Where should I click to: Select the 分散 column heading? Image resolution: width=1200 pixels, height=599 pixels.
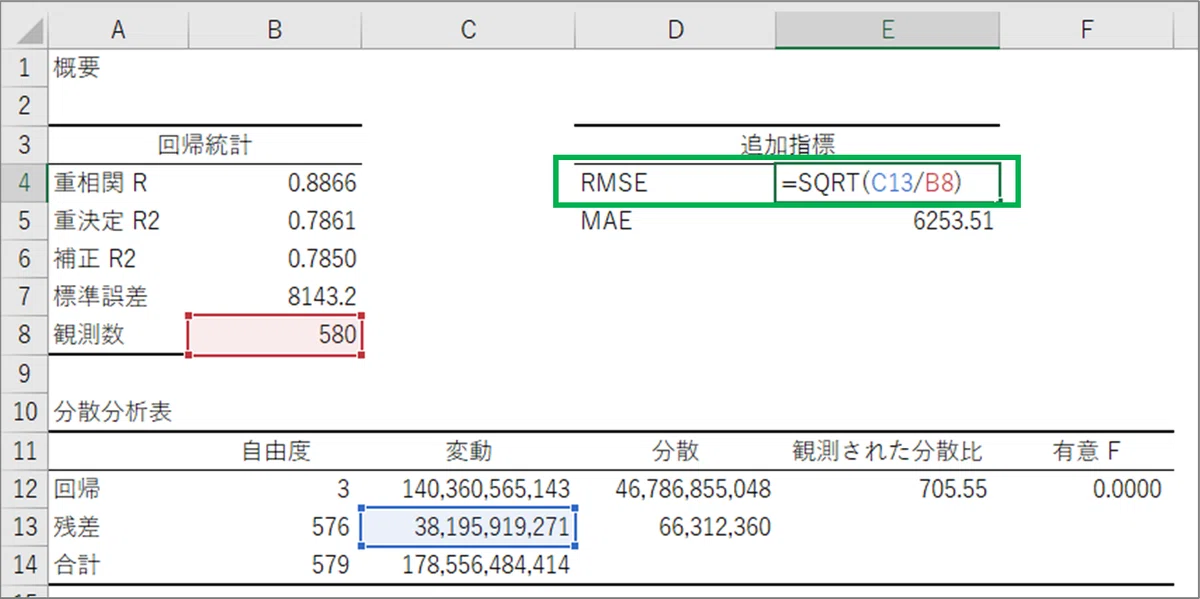[675, 451]
